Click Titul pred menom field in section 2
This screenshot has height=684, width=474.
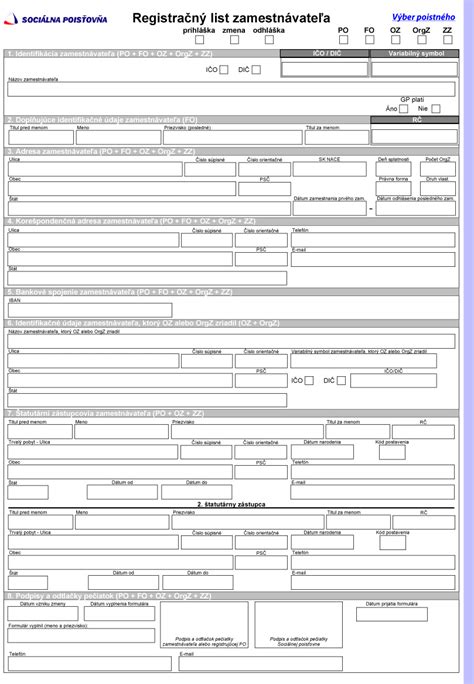coord(41,137)
